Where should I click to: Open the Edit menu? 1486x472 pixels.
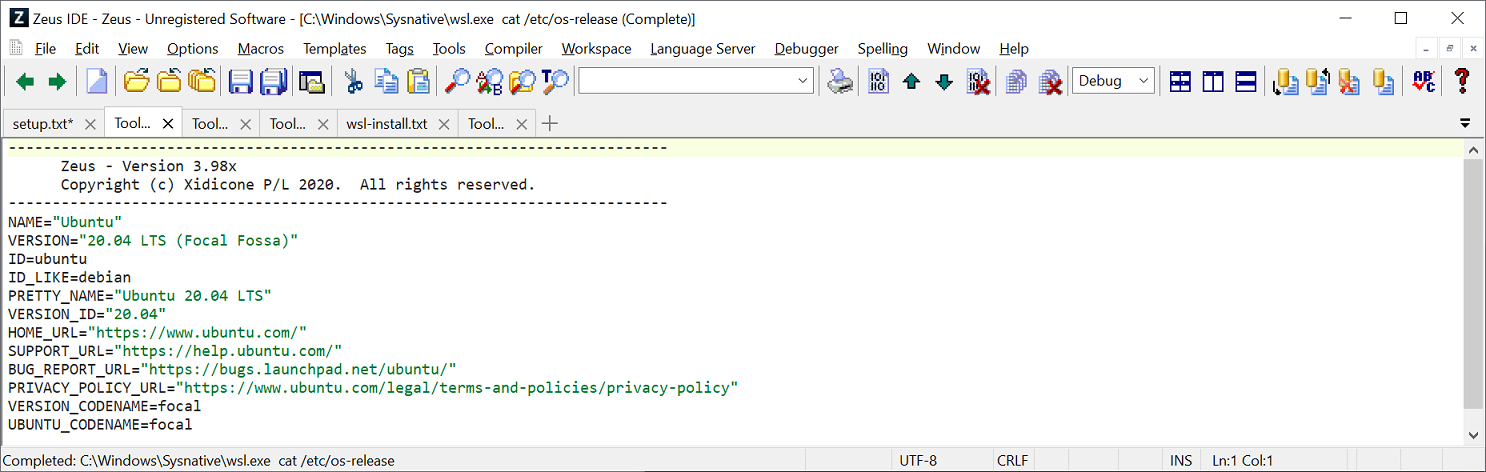coord(87,48)
